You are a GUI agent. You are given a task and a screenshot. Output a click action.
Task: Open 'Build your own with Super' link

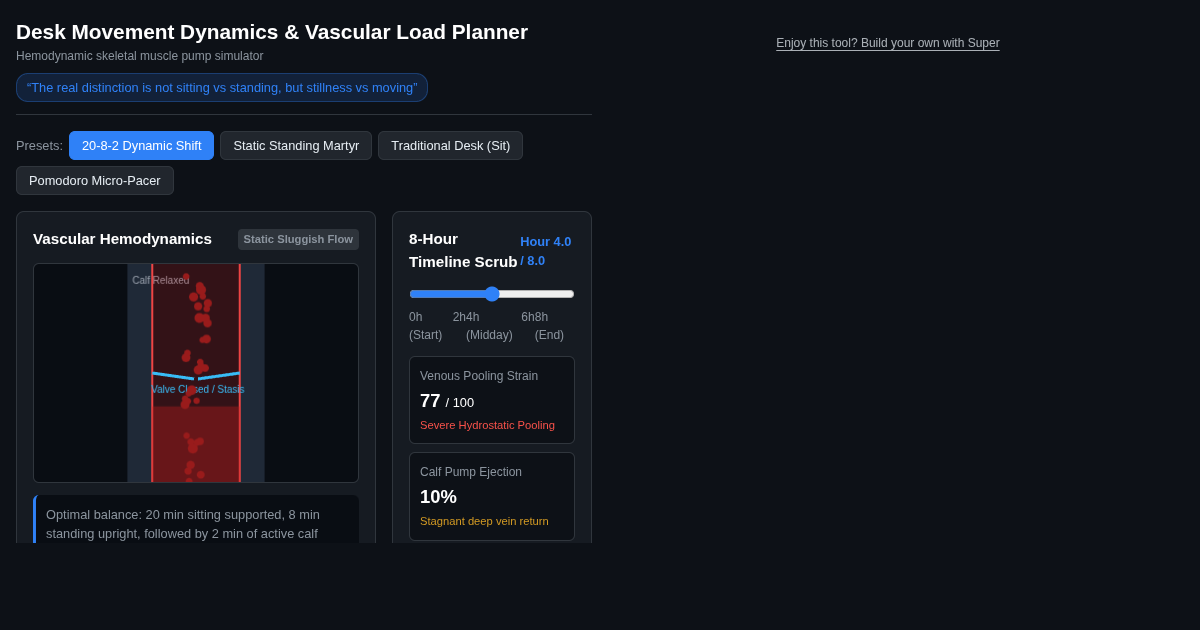coord(888,43)
